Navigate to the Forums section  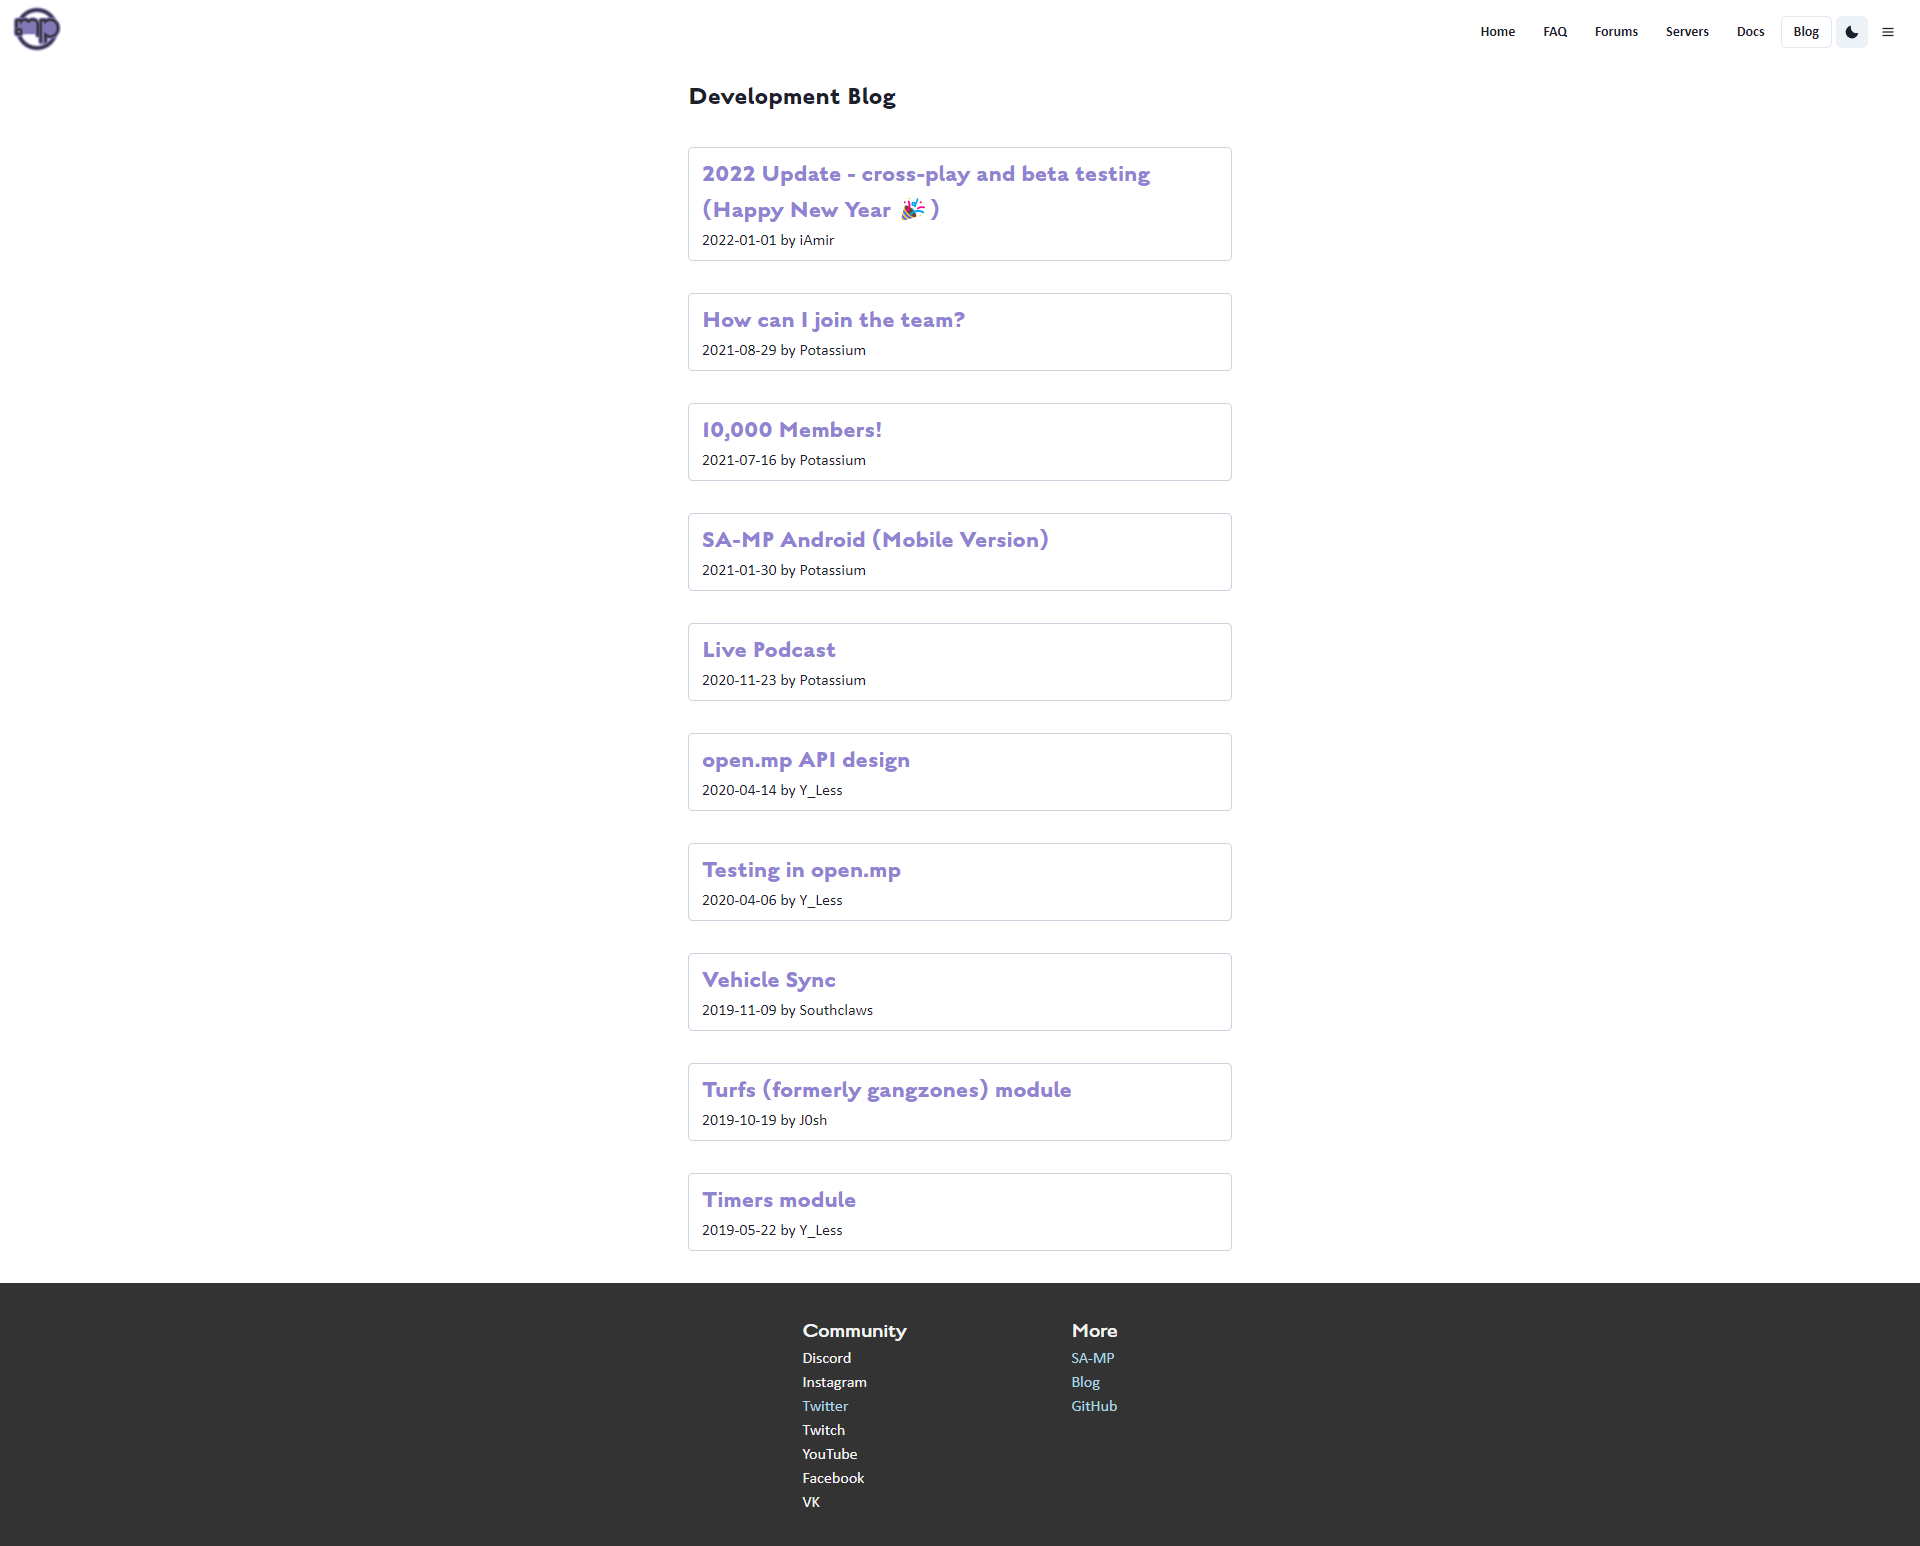pos(1616,31)
